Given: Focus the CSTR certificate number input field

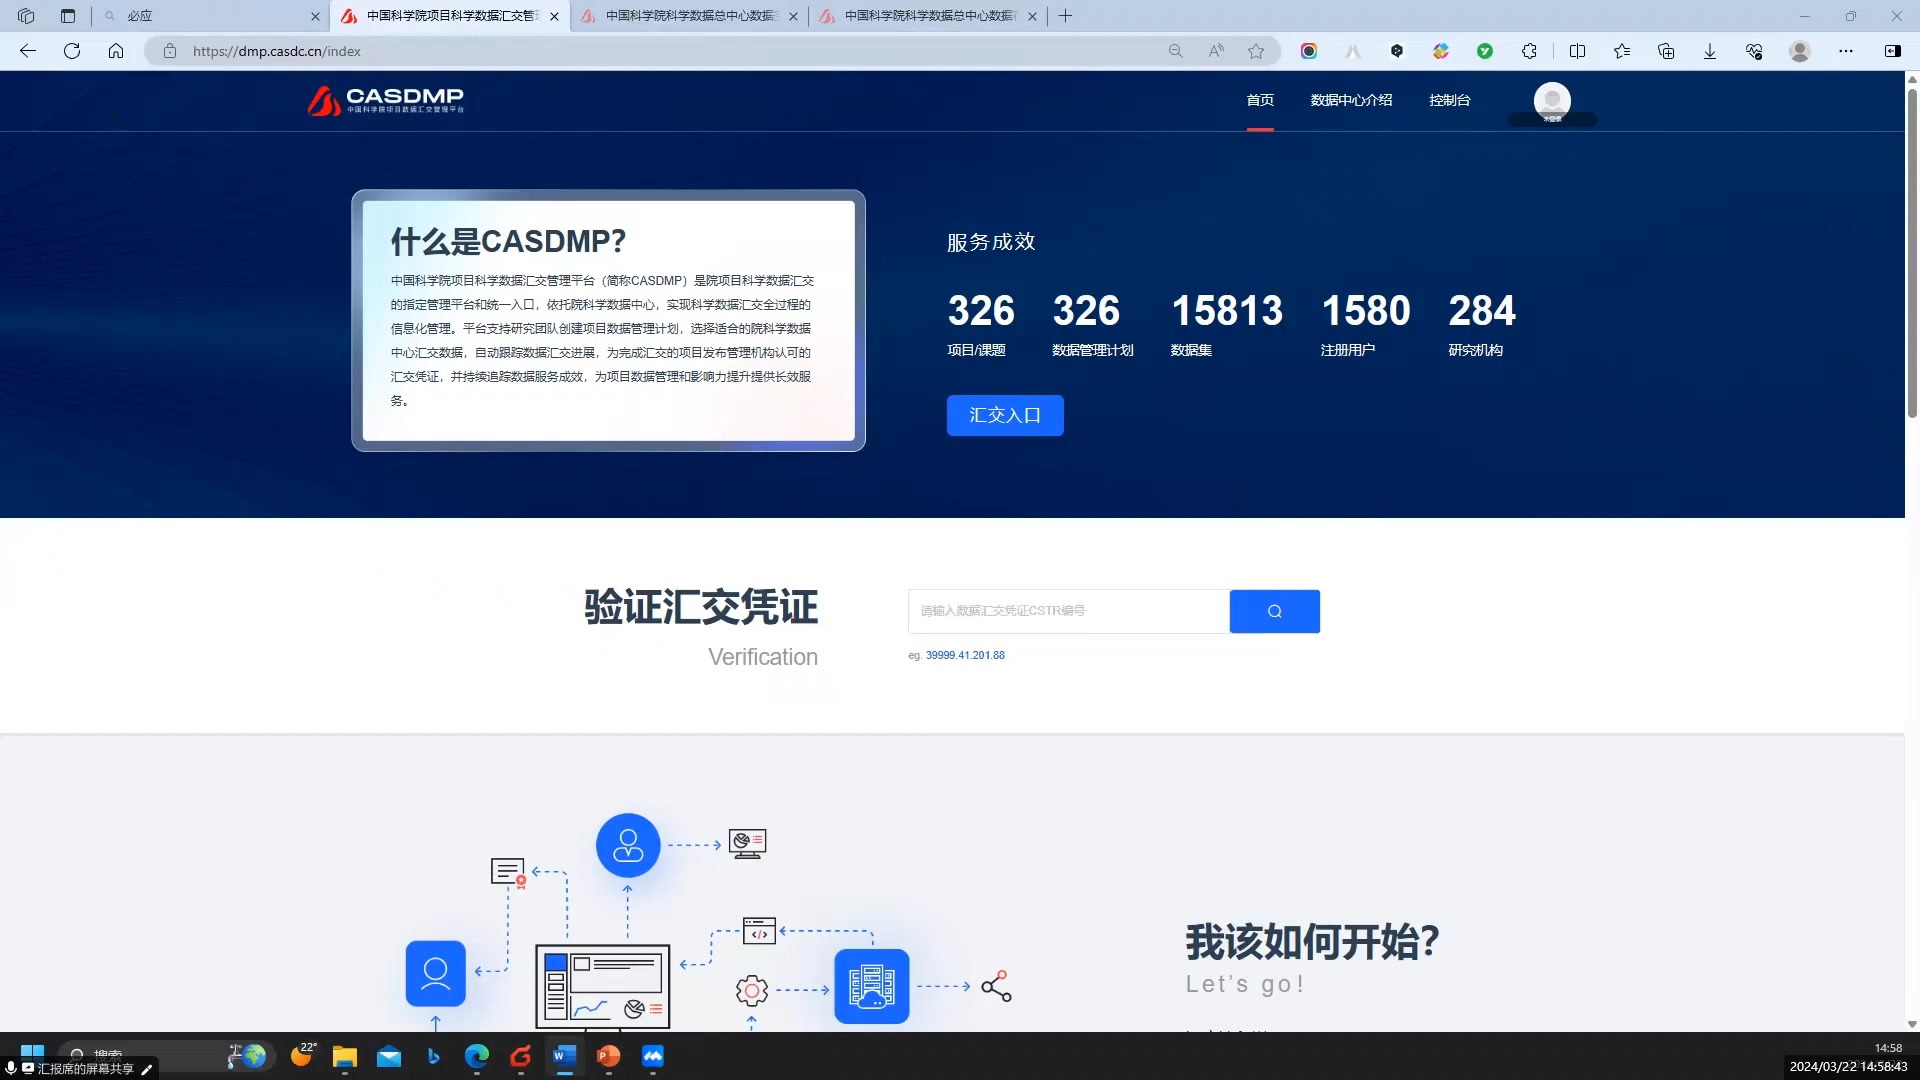Looking at the screenshot, I should click(x=1068, y=611).
